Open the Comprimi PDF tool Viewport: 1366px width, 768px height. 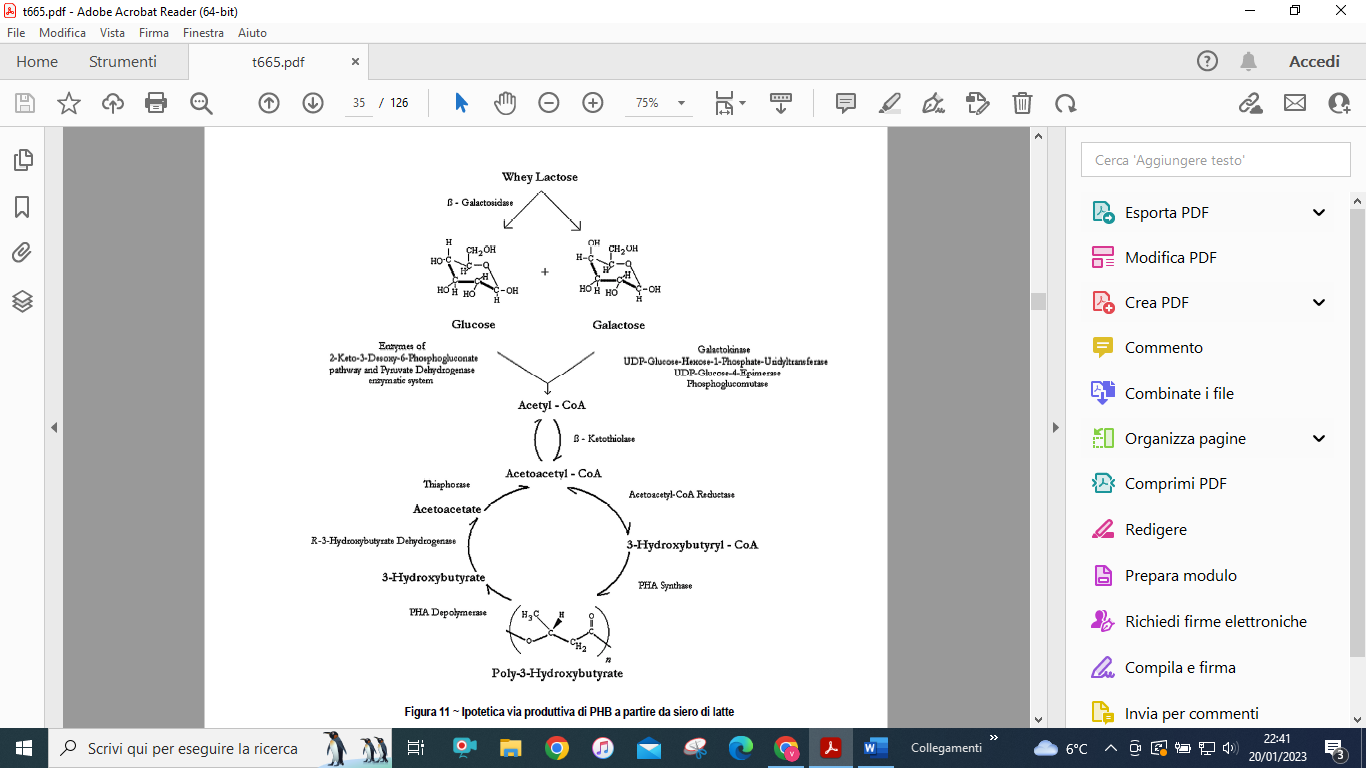point(1175,483)
